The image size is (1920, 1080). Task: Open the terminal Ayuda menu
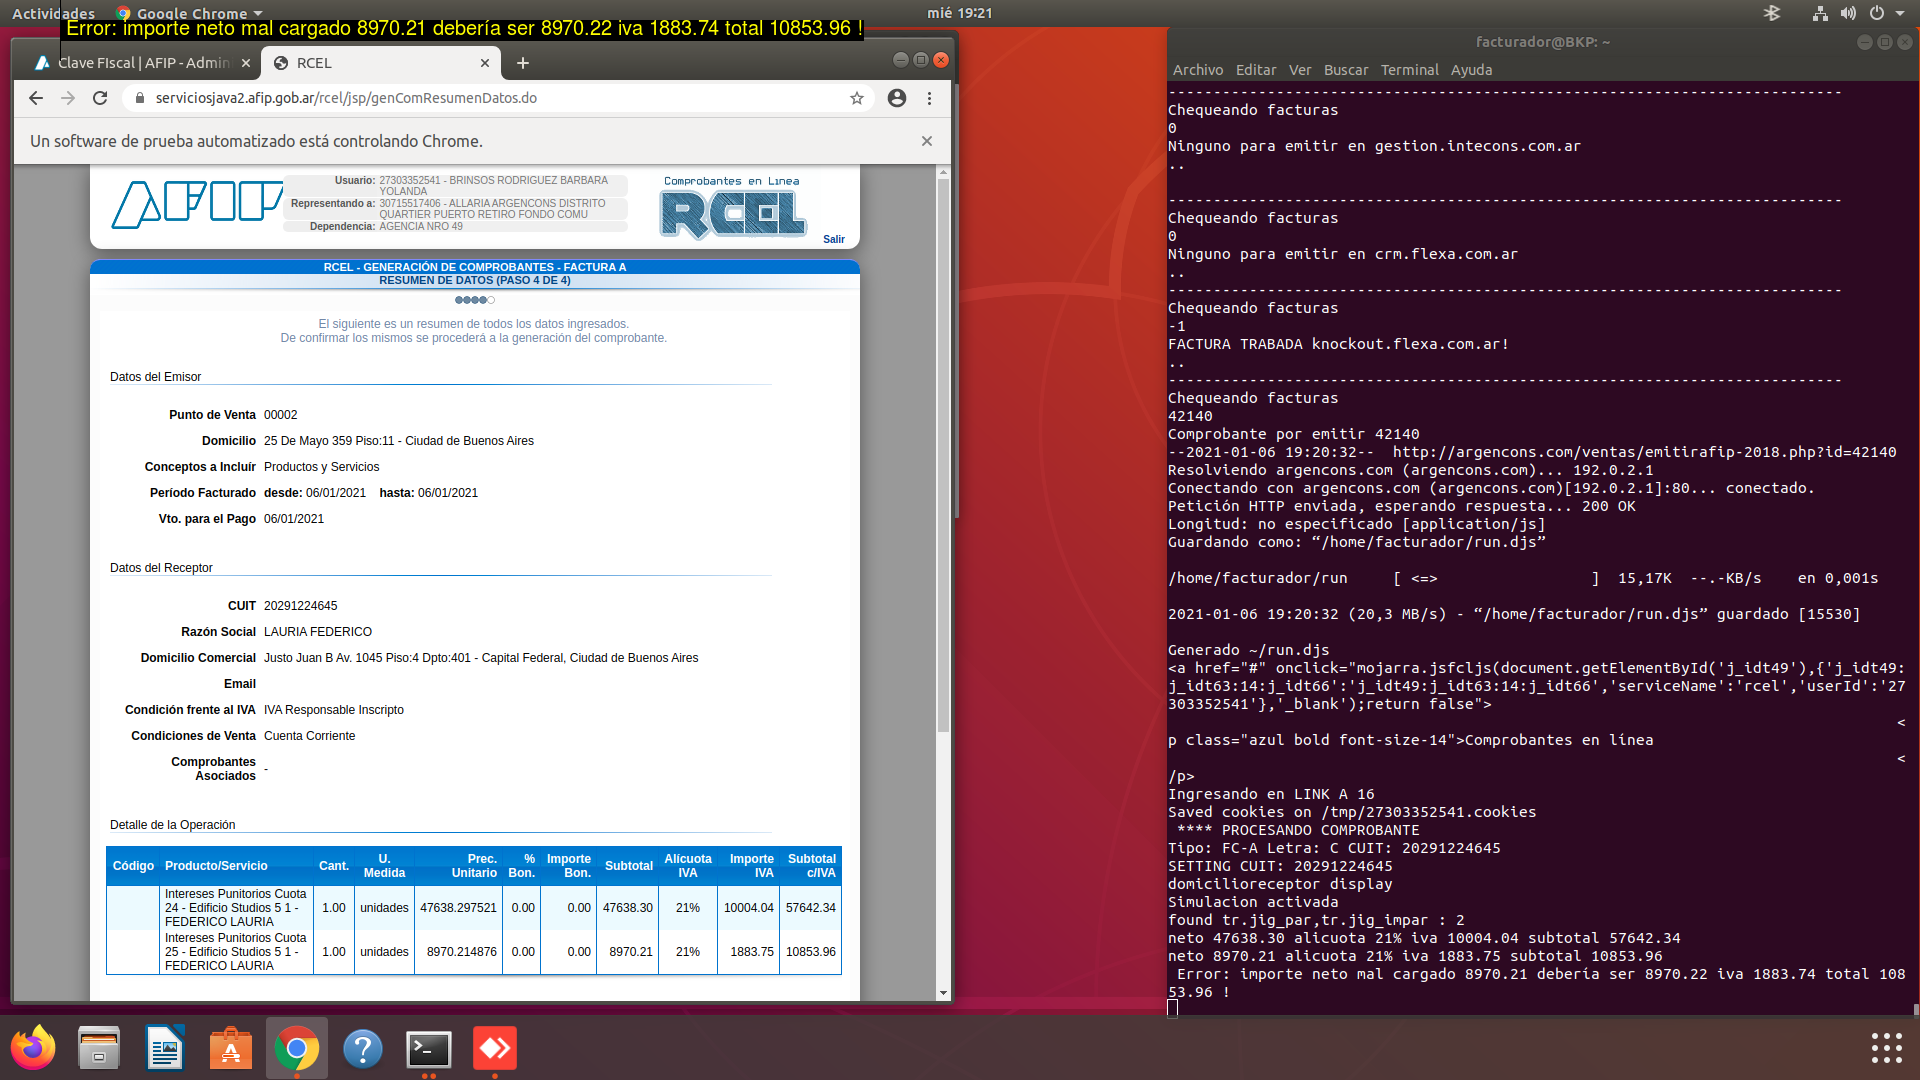(x=1471, y=70)
